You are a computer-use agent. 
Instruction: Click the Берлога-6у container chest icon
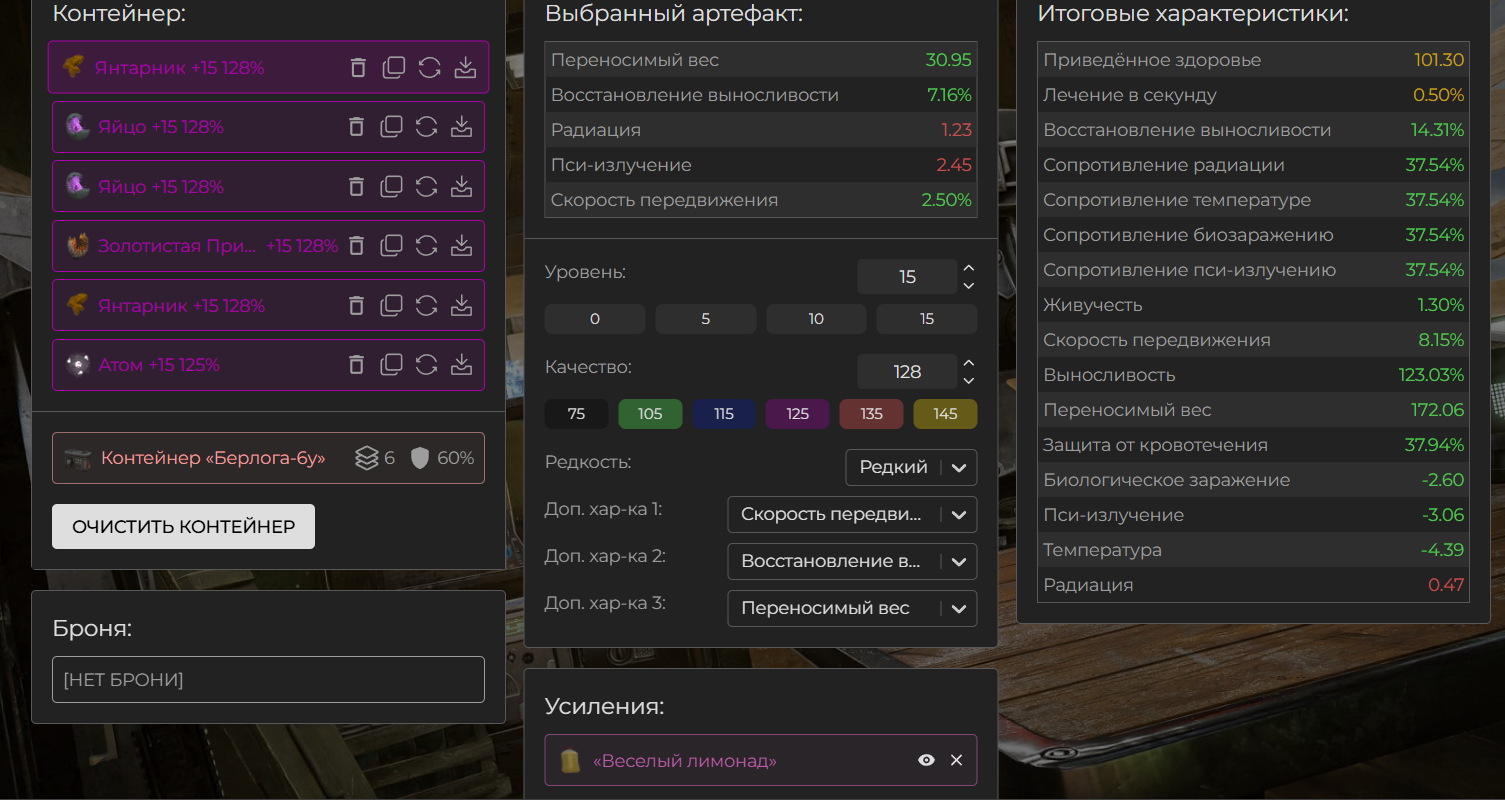[78, 458]
